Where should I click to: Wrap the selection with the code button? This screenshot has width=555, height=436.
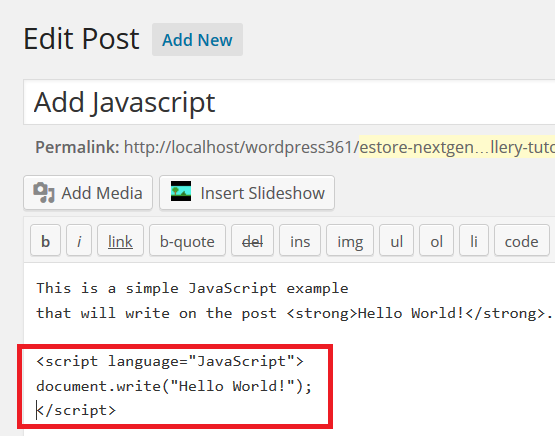click(522, 242)
